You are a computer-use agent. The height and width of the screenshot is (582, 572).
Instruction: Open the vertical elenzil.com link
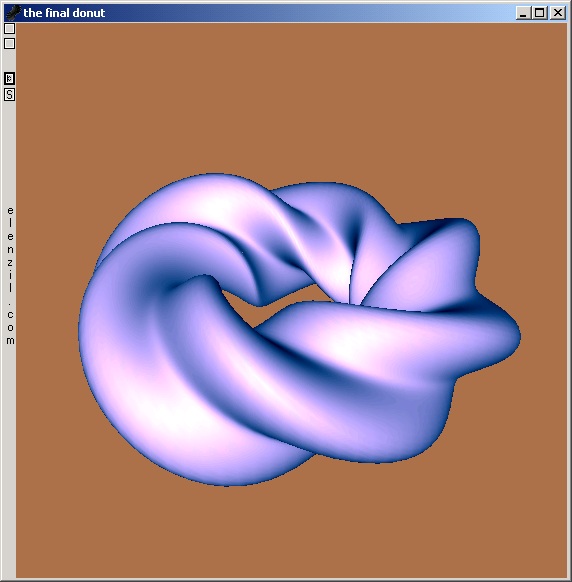click(10, 275)
